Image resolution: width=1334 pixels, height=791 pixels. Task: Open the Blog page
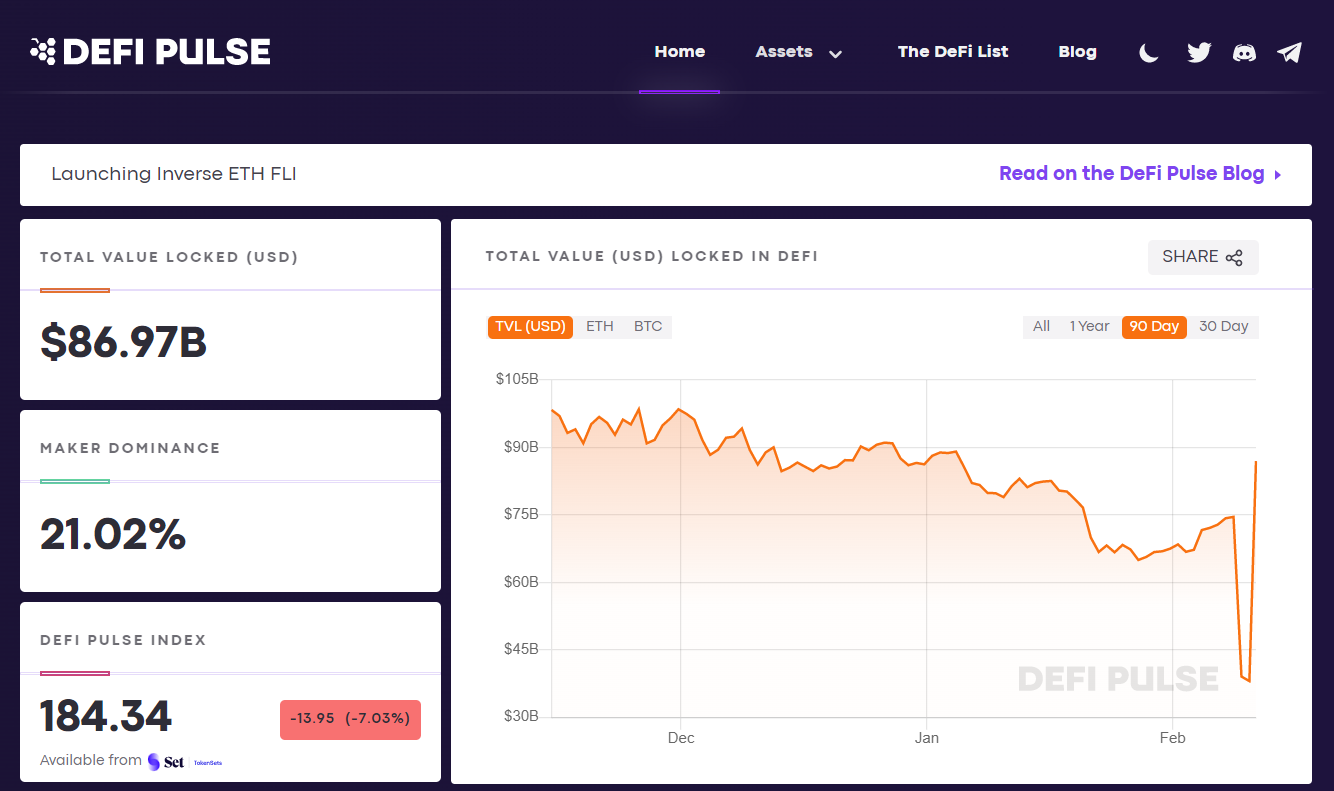click(x=1077, y=52)
